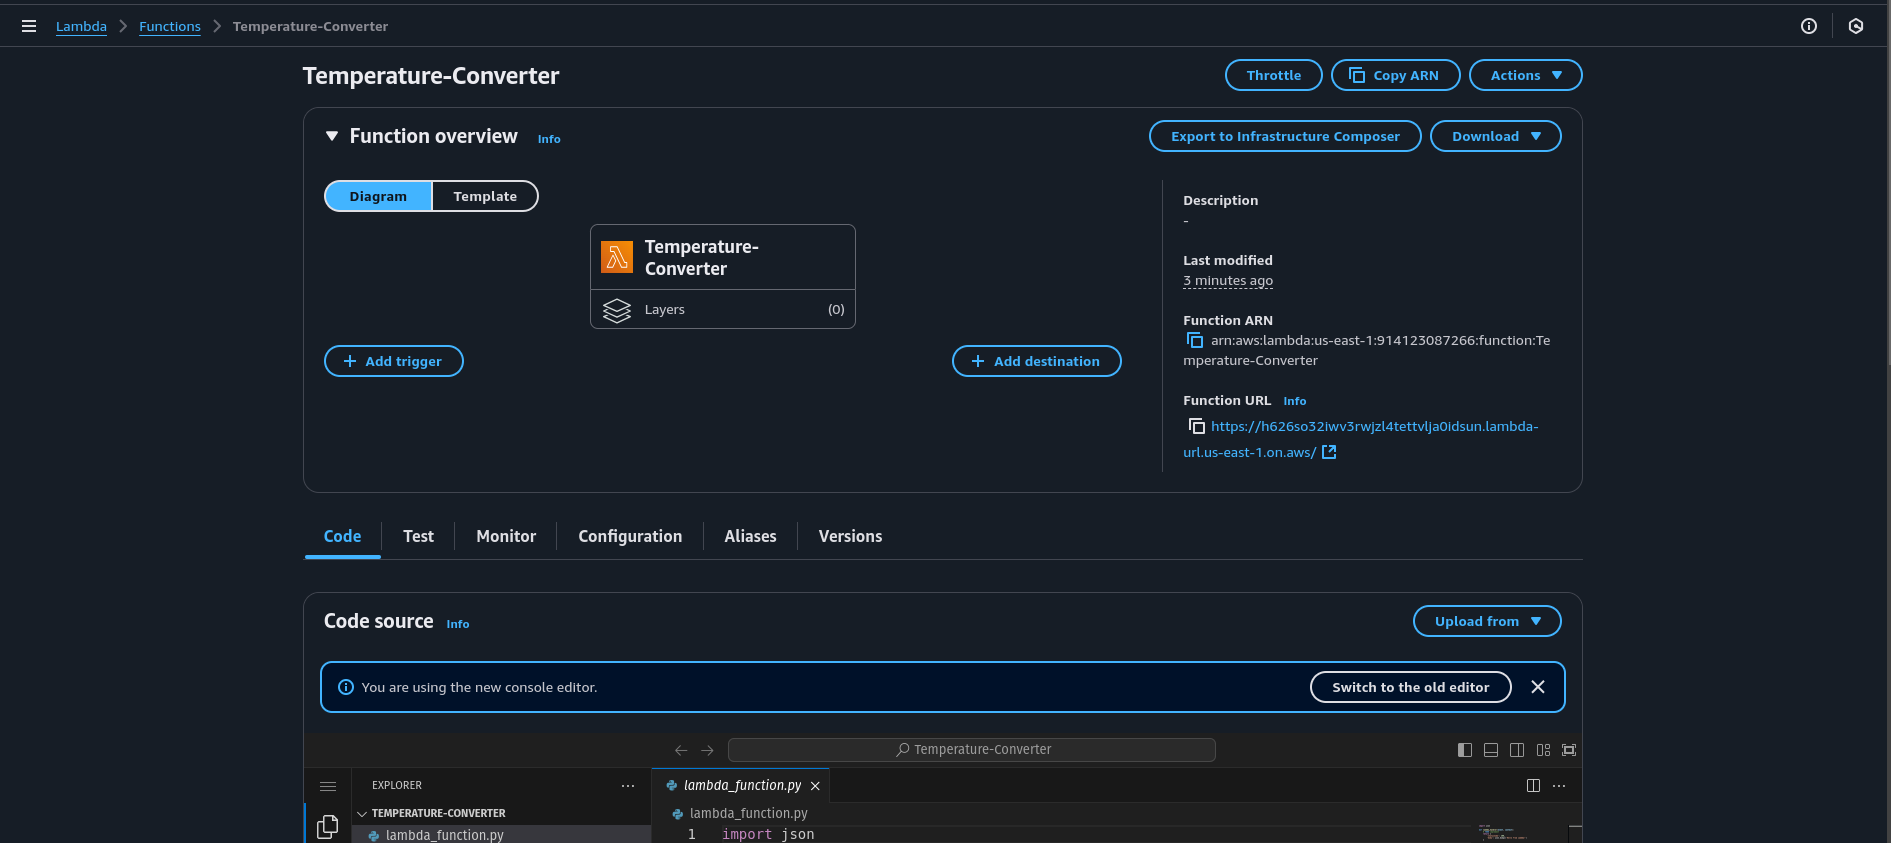
Task: Open the info panel icon in top bar
Action: click(1808, 26)
